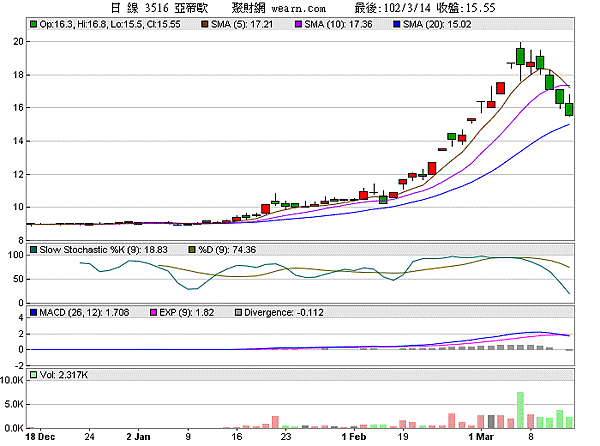Viewport: 600px width, 446px height.
Task: Select the 'Divergence: -0.112' label
Action: click(x=284, y=313)
